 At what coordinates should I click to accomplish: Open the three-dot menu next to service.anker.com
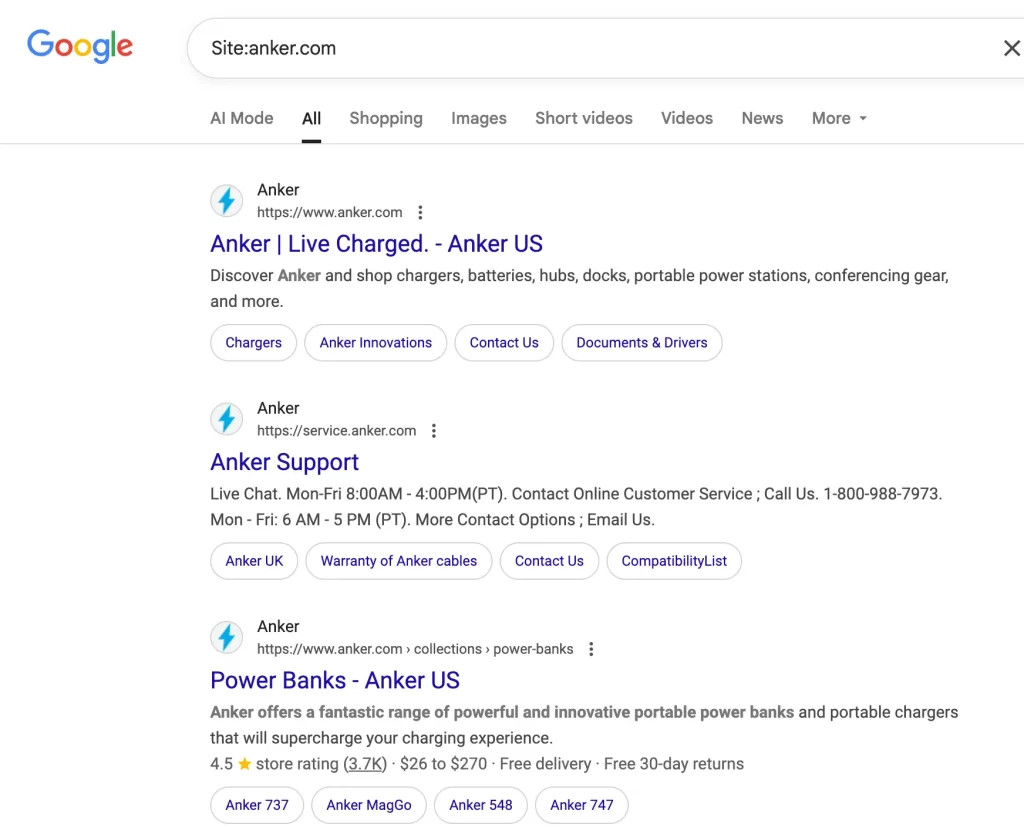pyautogui.click(x=434, y=431)
